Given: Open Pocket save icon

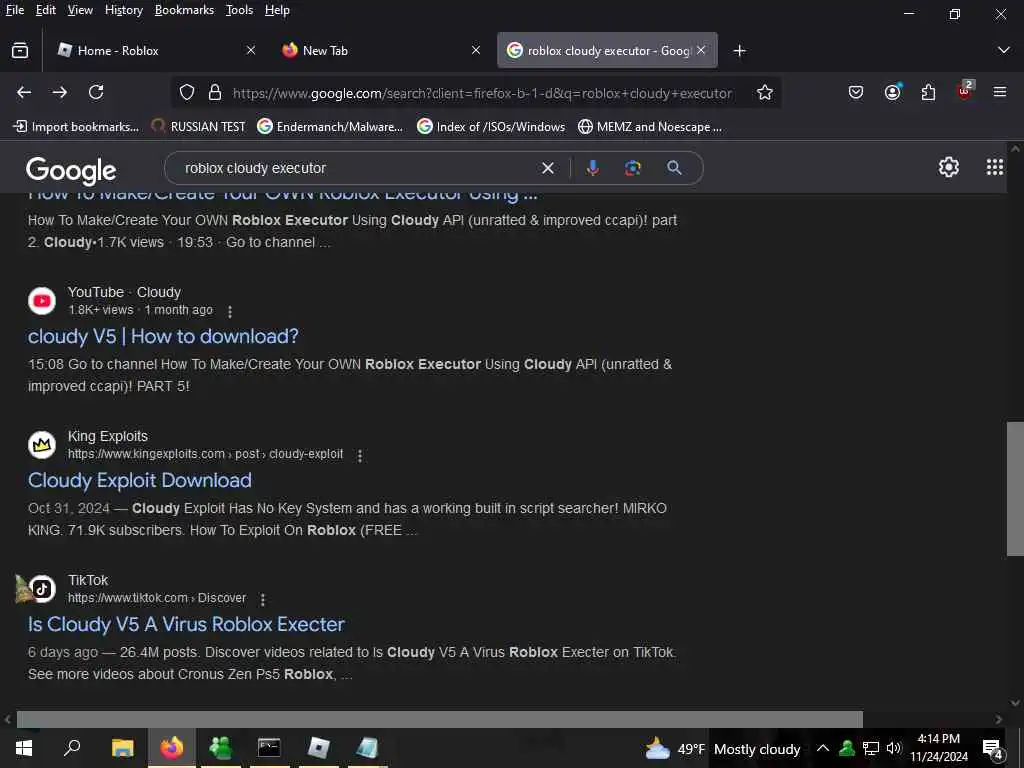Looking at the screenshot, I should pyautogui.click(x=856, y=93).
